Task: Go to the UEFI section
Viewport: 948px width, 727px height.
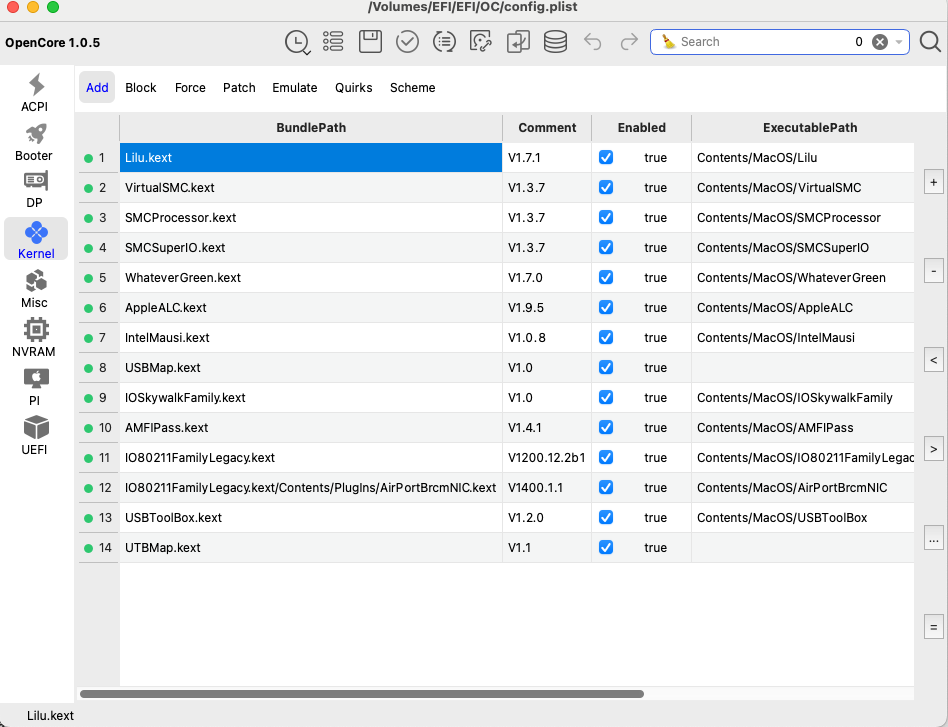Action: (35, 435)
